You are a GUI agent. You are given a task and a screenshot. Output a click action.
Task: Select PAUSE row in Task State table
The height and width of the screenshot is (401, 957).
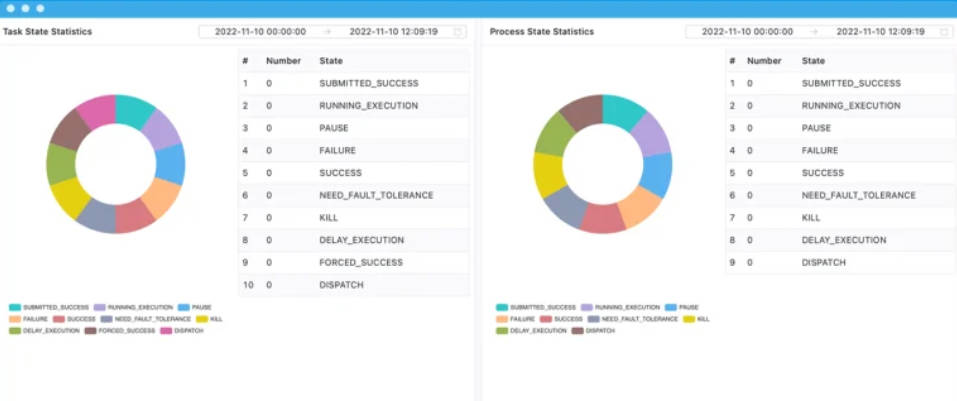(x=354, y=128)
